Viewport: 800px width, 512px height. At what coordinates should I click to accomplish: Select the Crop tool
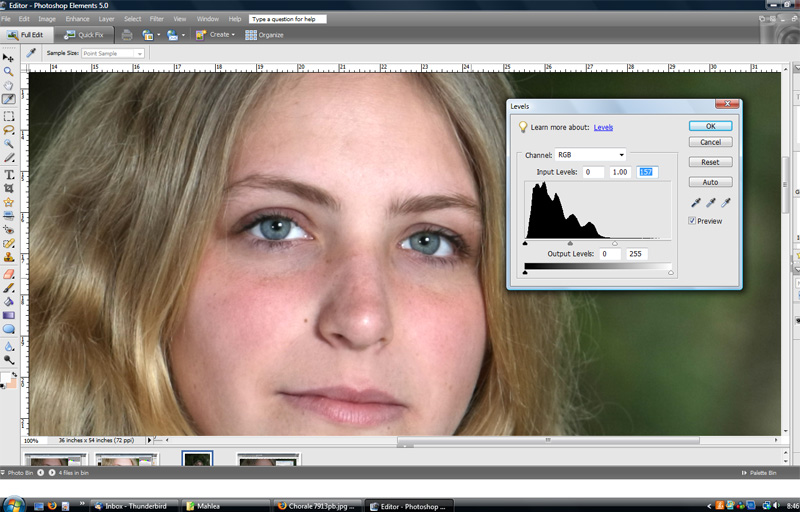pos(8,188)
